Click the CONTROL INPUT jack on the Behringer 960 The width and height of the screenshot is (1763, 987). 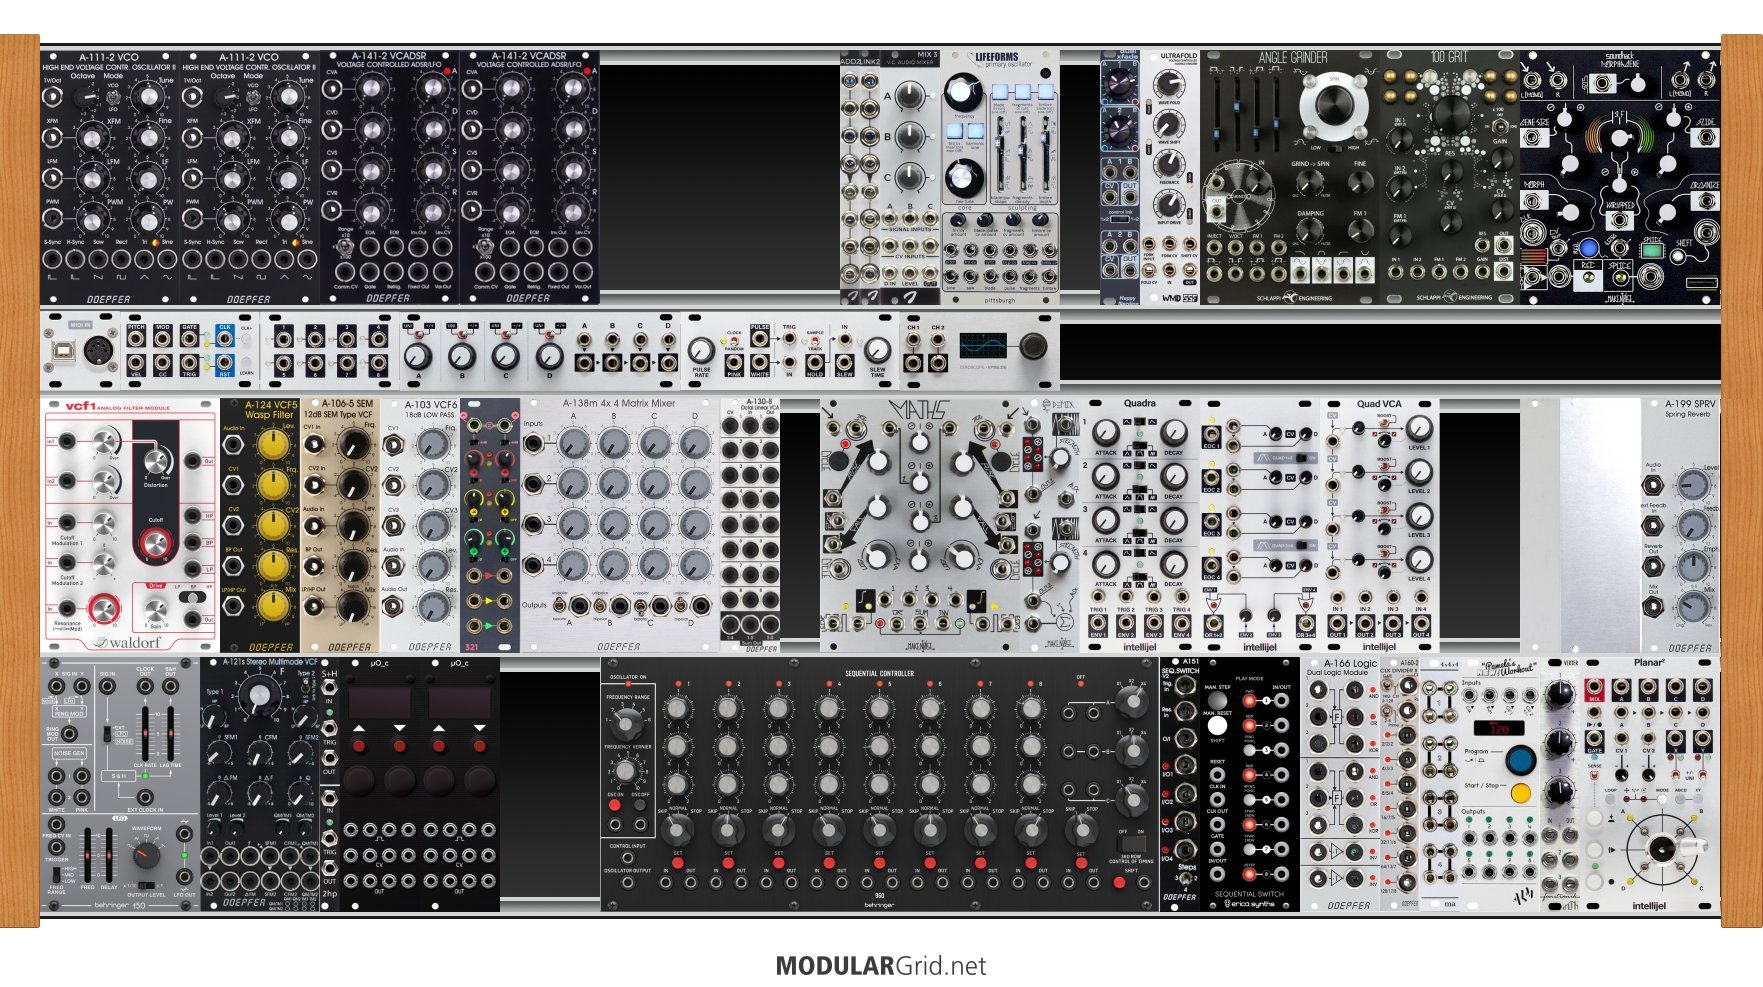(x=628, y=857)
